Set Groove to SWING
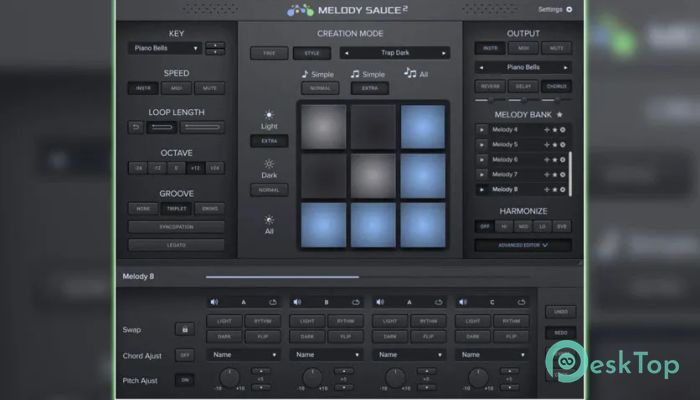Viewport: 700px width, 400px height. [x=209, y=208]
